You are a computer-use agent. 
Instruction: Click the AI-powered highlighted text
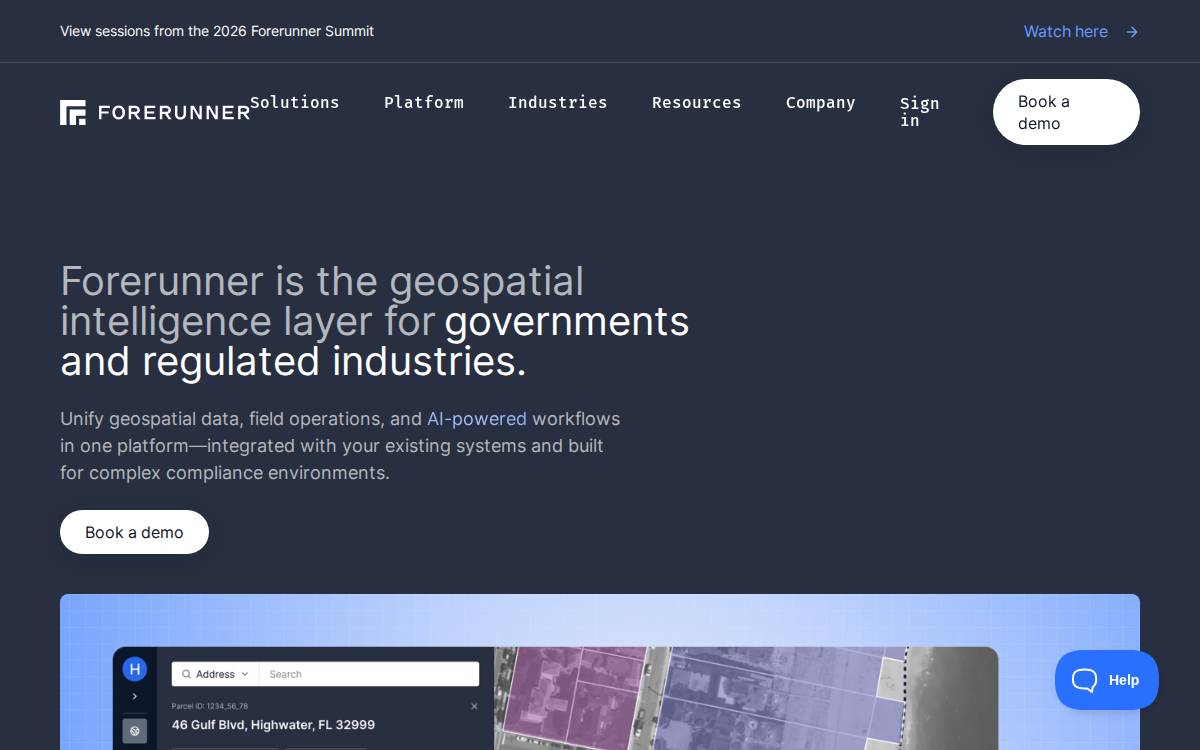pyautogui.click(x=477, y=419)
